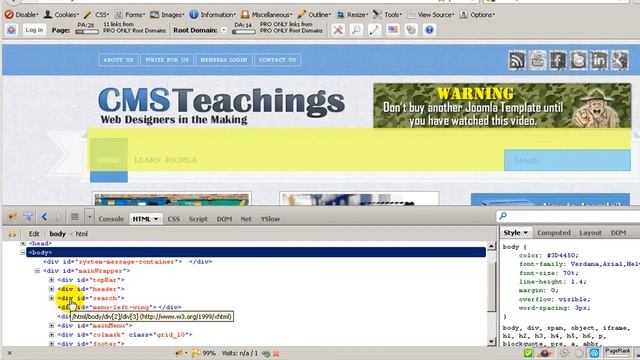Image resolution: width=640 pixels, height=360 pixels.
Task: Click the Firebug inspect element icon
Action: 28,217
